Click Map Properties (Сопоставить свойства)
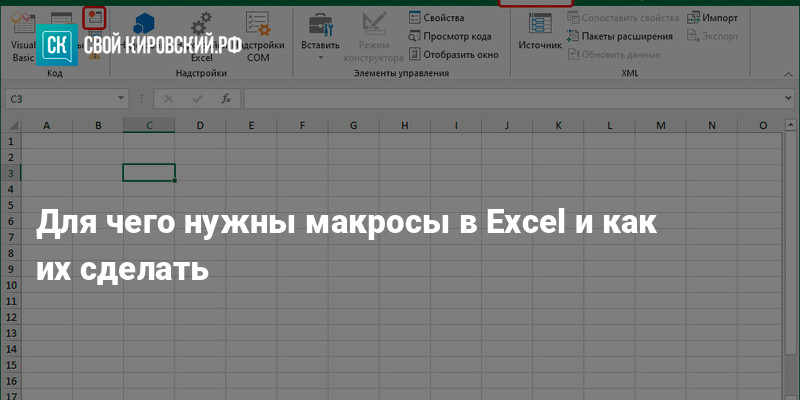Viewport: 800px width, 400px height. [623, 18]
